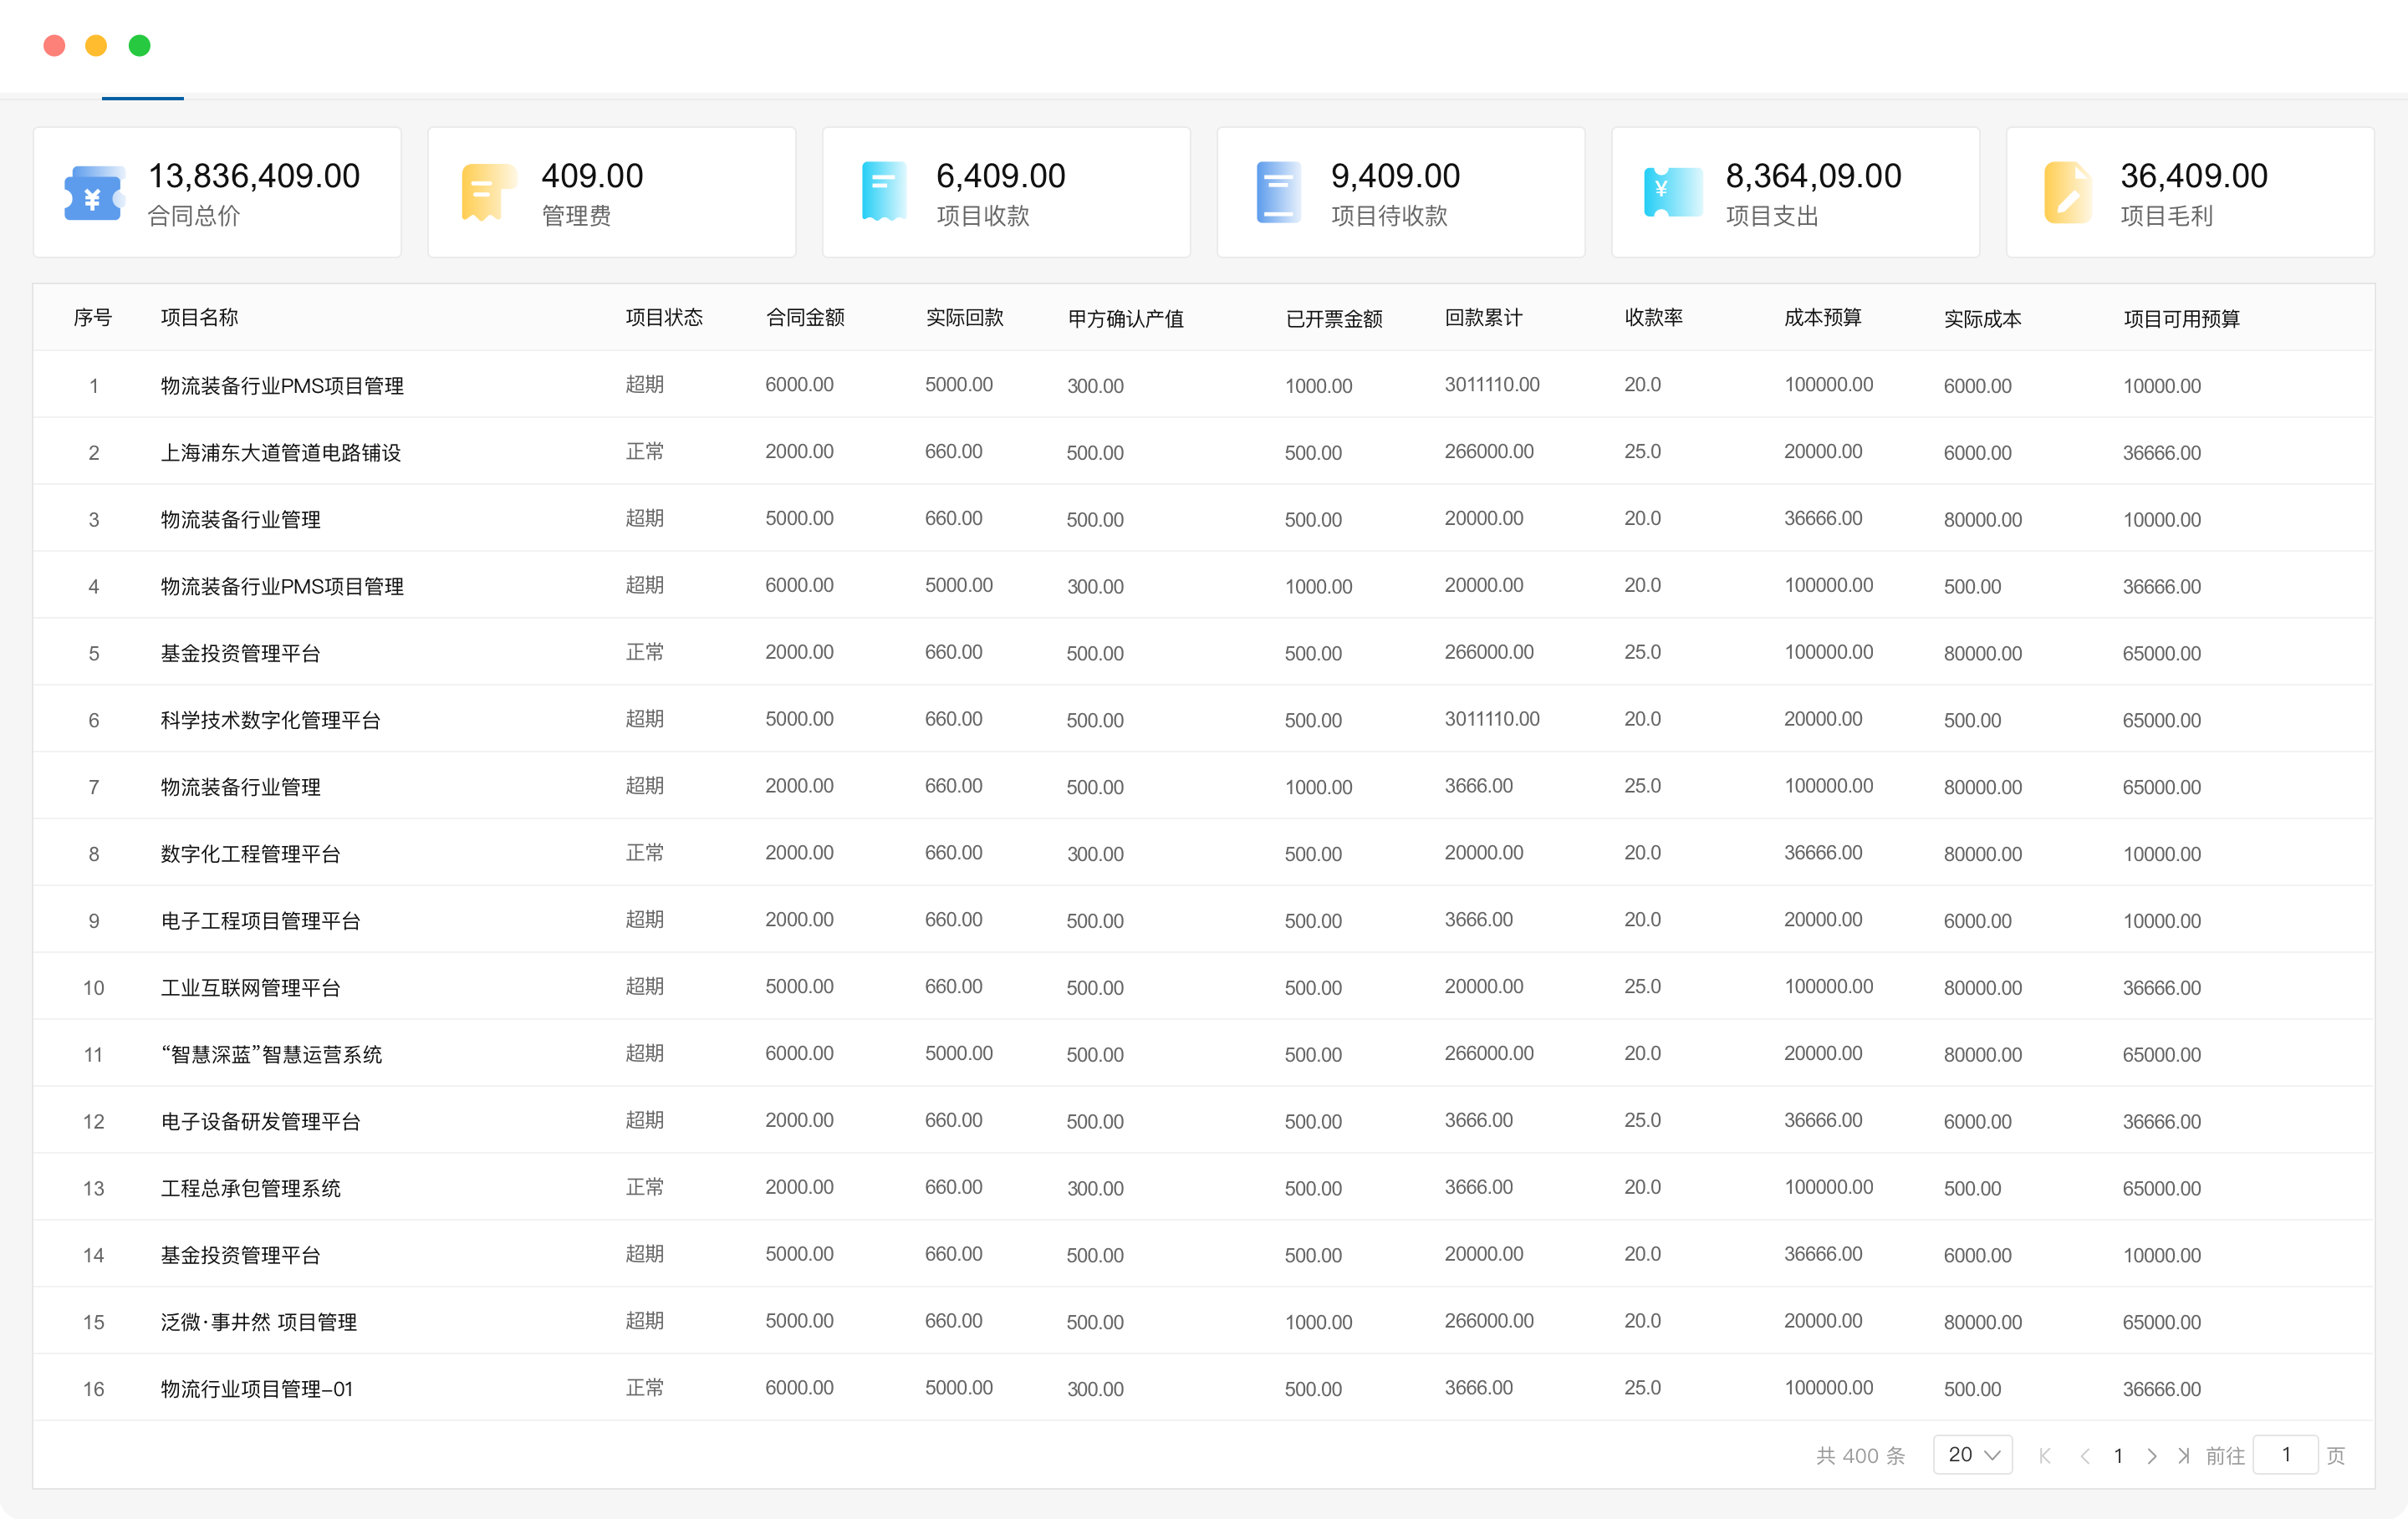Click the green macOS zoom window button
Screen dimensions: 2408x1519
tap(140, 46)
